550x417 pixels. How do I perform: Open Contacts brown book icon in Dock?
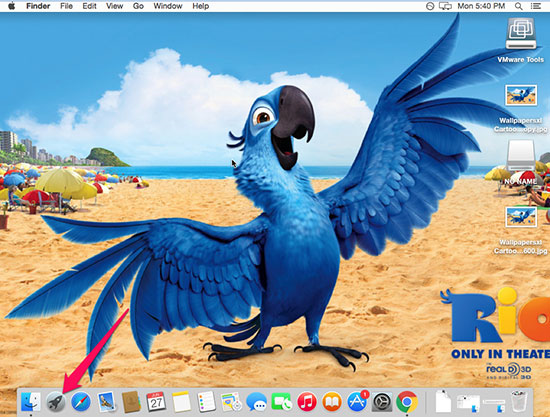[131, 402]
